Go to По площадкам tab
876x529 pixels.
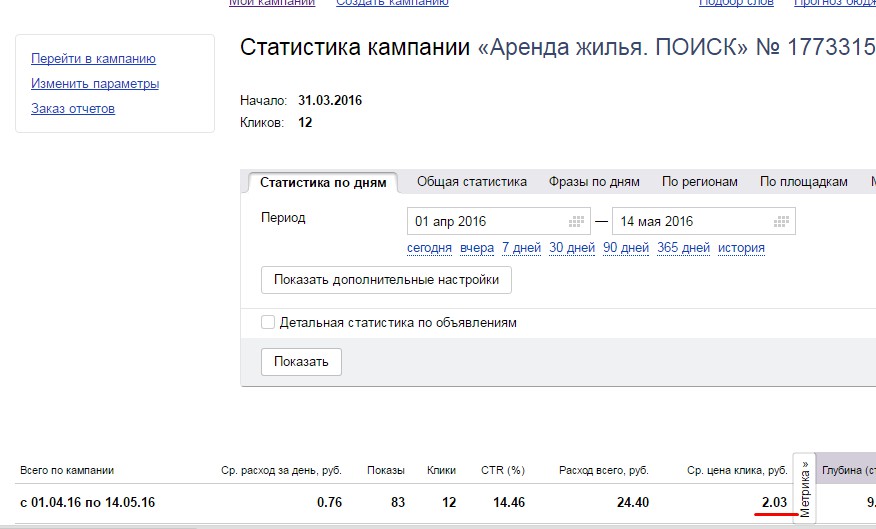[x=804, y=182]
